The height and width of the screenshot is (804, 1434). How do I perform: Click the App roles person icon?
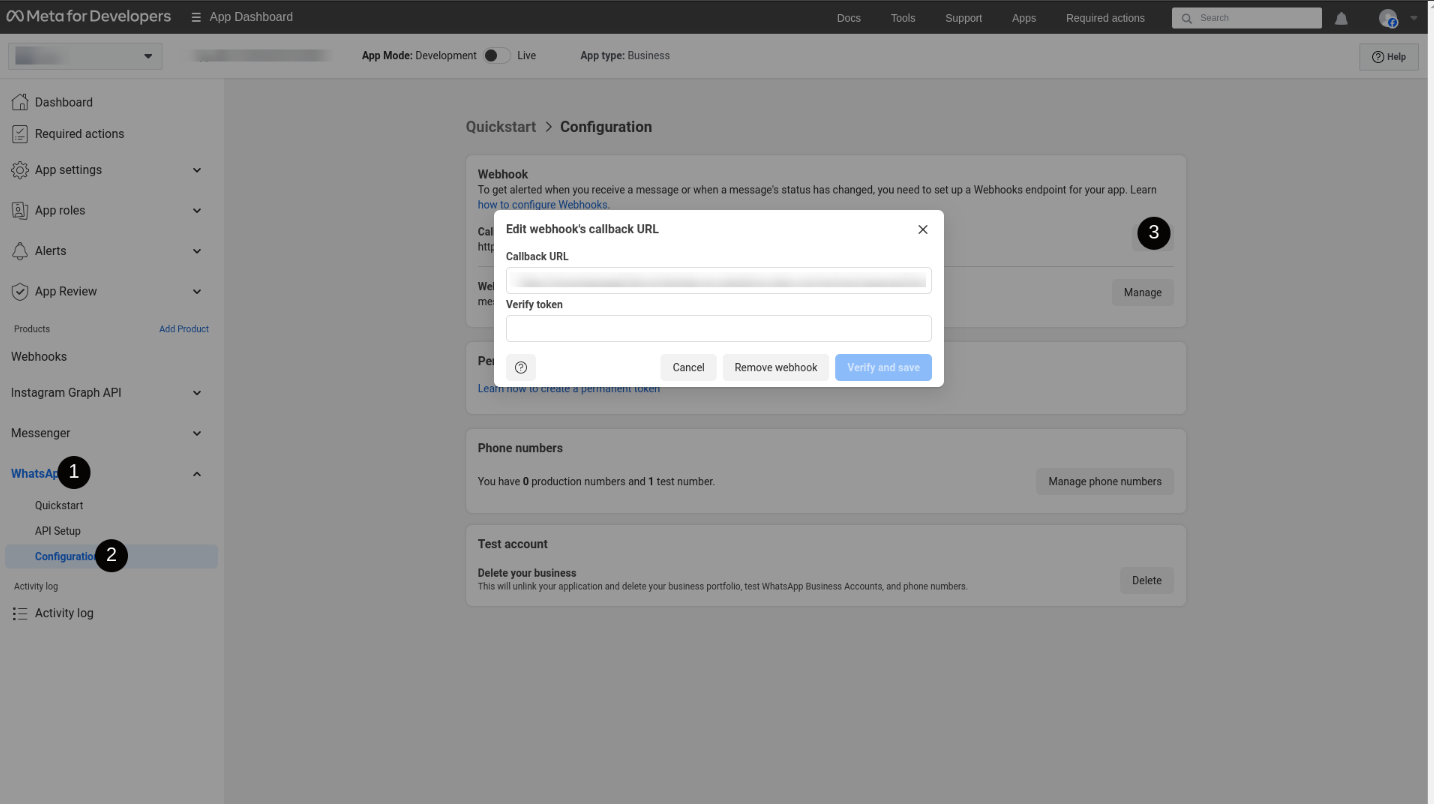coord(19,210)
